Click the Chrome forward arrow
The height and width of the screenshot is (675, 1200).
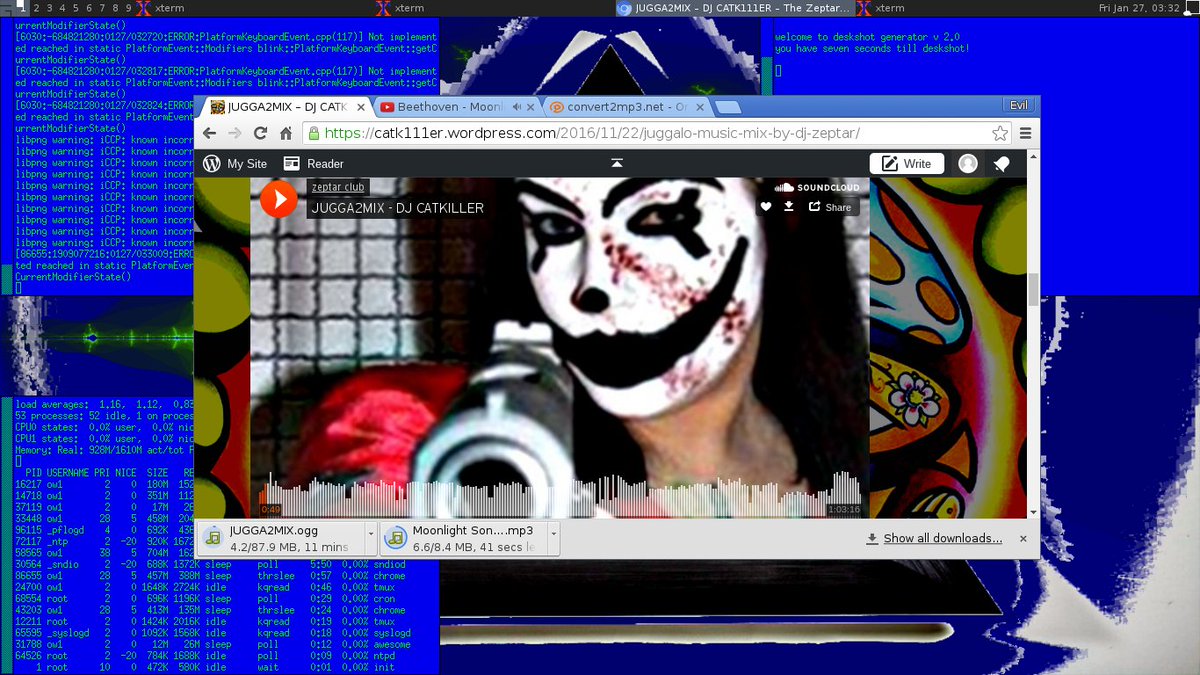click(x=235, y=133)
